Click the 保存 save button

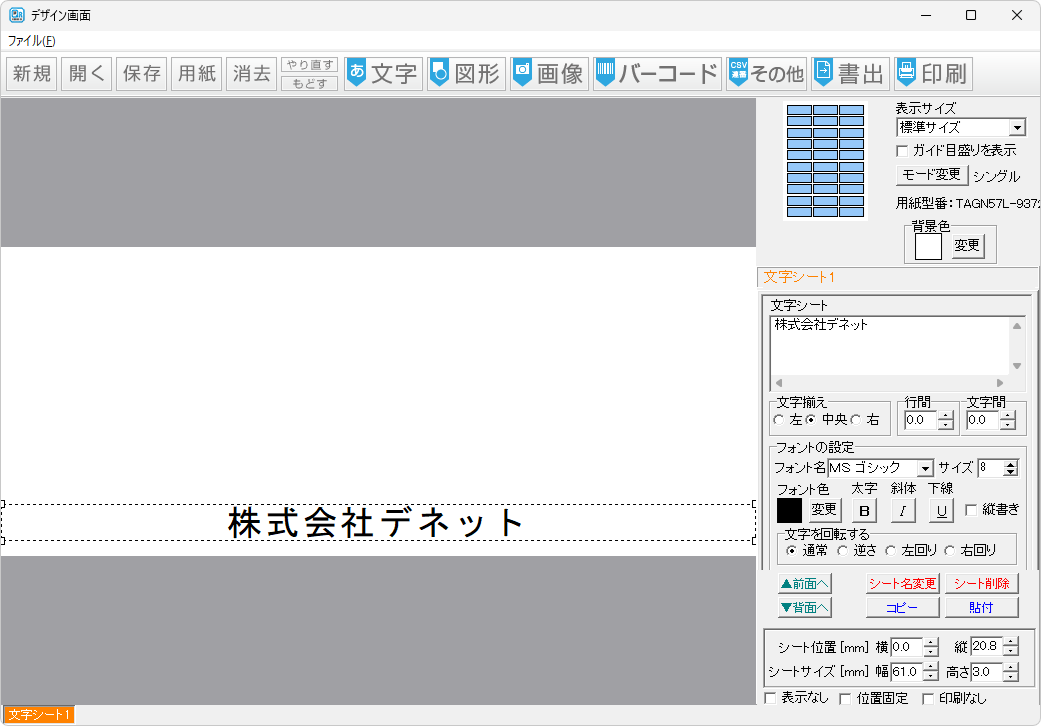click(142, 73)
